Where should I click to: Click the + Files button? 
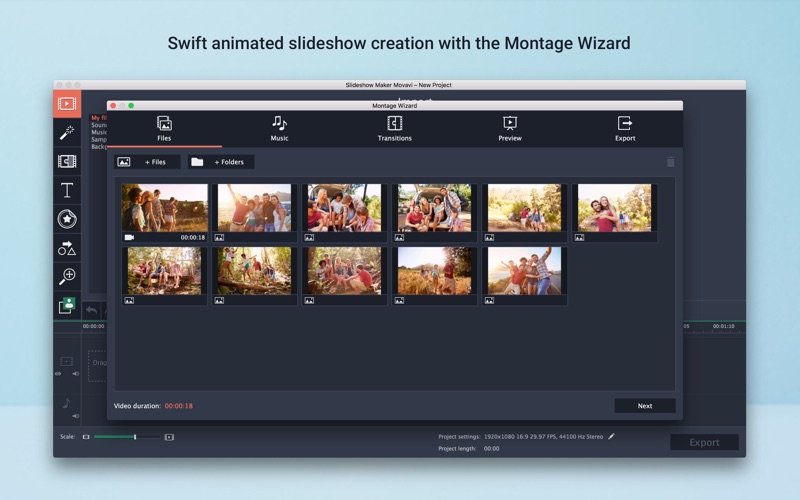(x=147, y=162)
